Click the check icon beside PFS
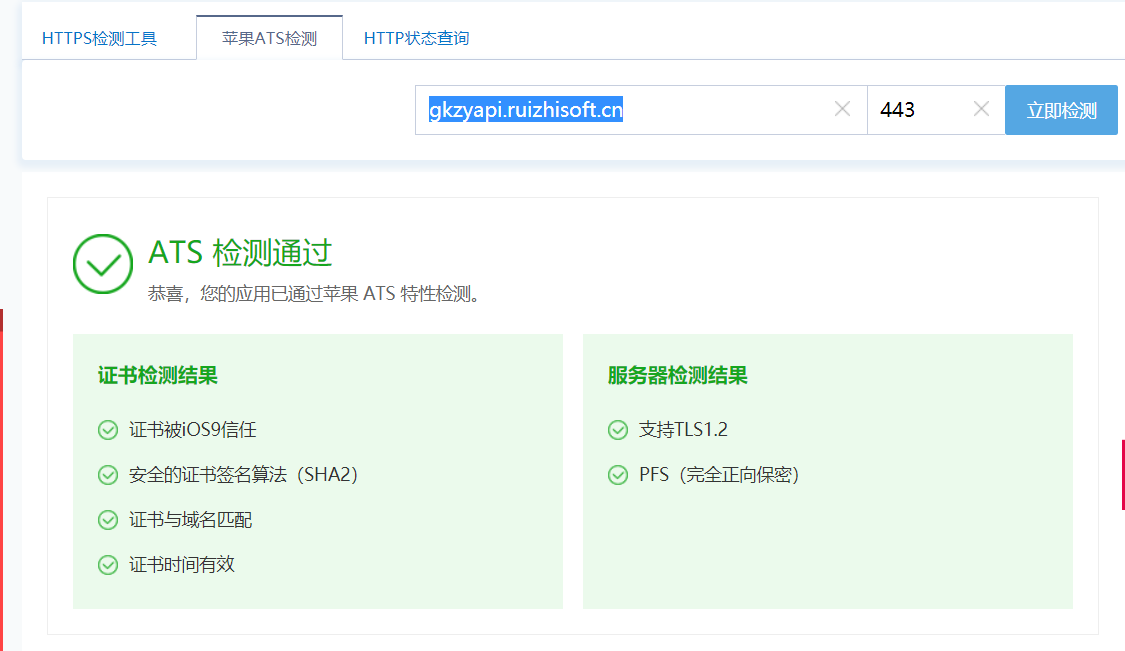The image size is (1125, 651). [x=618, y=475]
